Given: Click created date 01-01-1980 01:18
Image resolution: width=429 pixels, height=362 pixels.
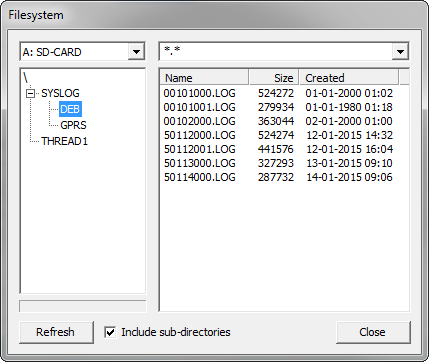Looking at the screenshot, I should point(349,107).
